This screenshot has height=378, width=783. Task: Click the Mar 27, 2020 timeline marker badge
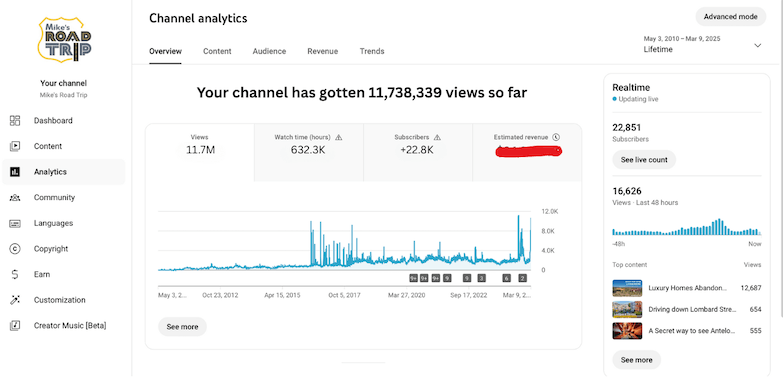[x=413, y=278]
